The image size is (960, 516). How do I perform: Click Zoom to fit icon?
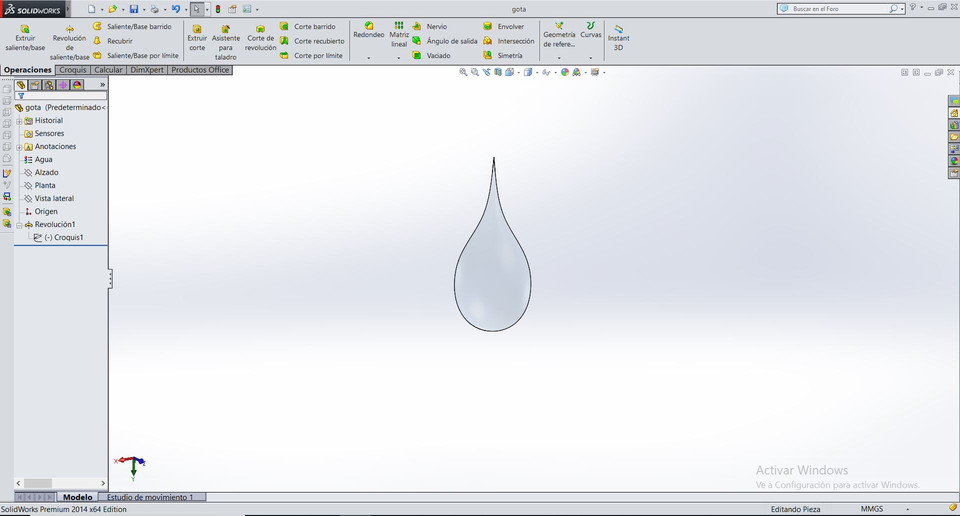[463, 72]
